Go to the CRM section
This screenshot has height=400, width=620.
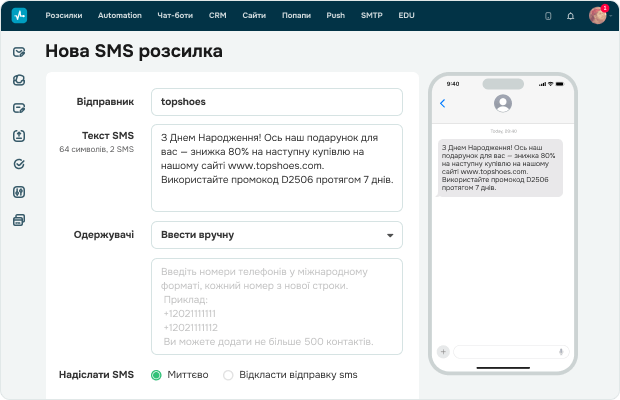(217, 16)
